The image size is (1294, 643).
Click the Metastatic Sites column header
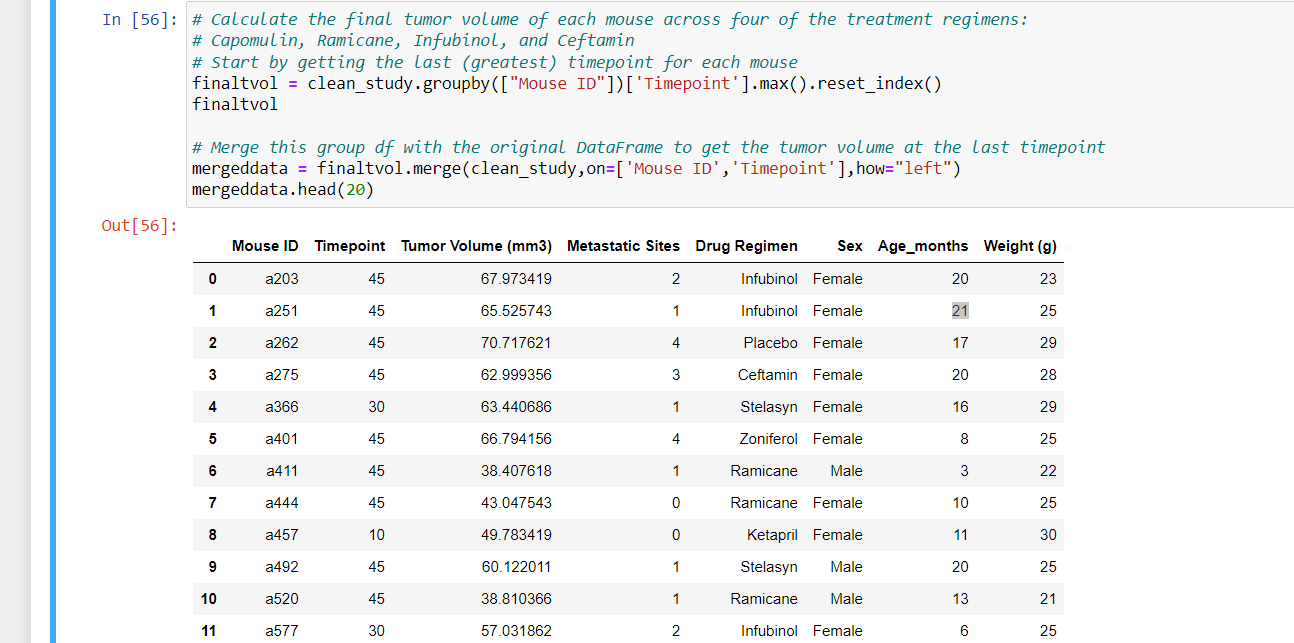click(x=623, y=246)
